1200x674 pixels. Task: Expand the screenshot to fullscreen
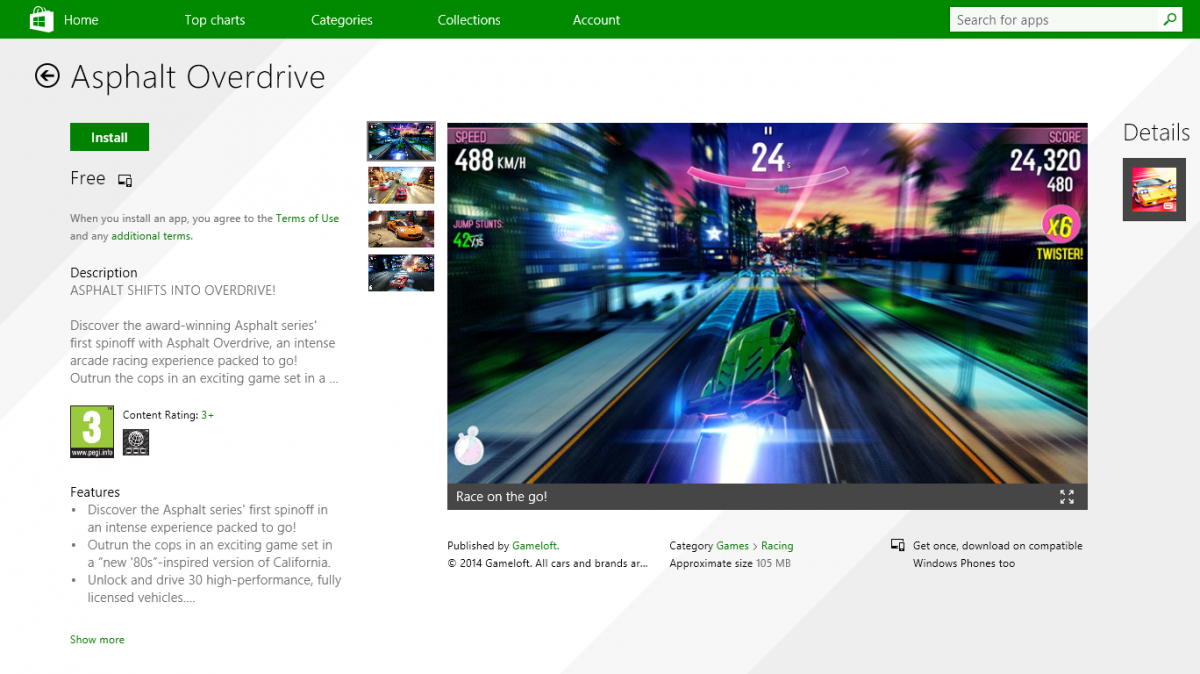(1067, 497)
